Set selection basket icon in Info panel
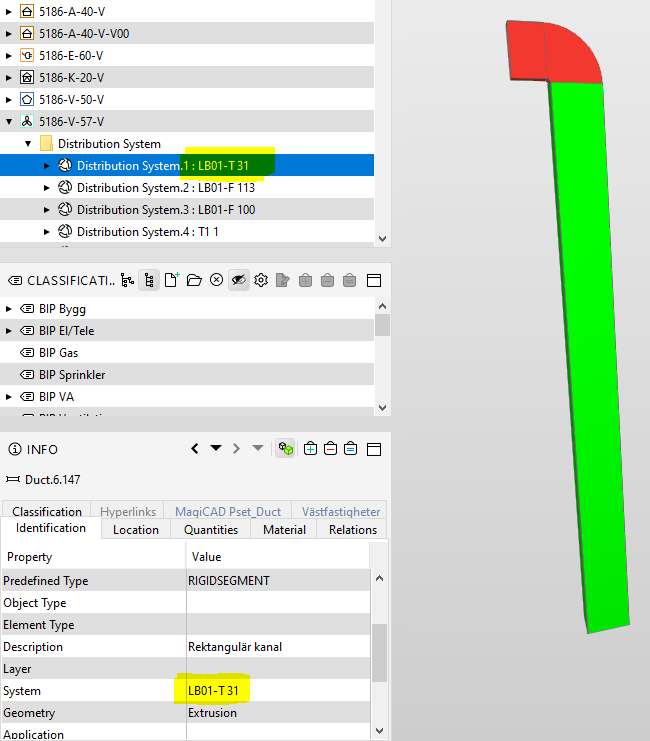The height and width of the screenshot is (741, 650). tap(350, 448)
